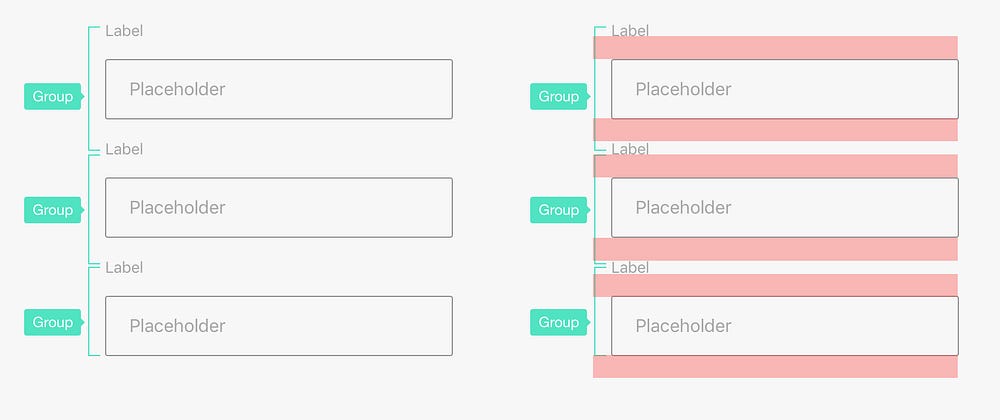Screen dimensions: 1000x420
Task: Click the bottommost pink spacing band
Action: [x=775, y=367]
